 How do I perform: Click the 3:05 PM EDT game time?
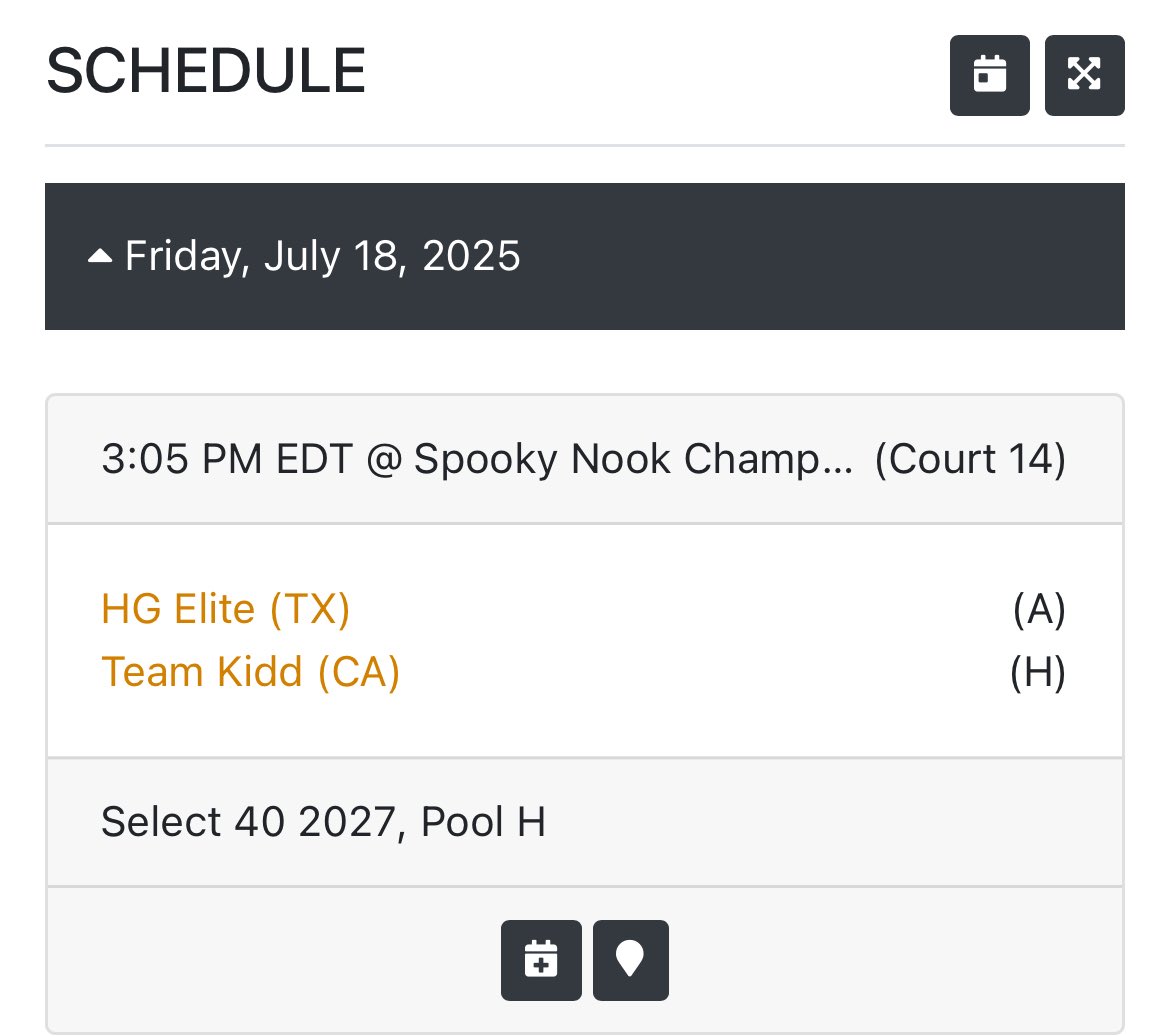coord(227,458)
